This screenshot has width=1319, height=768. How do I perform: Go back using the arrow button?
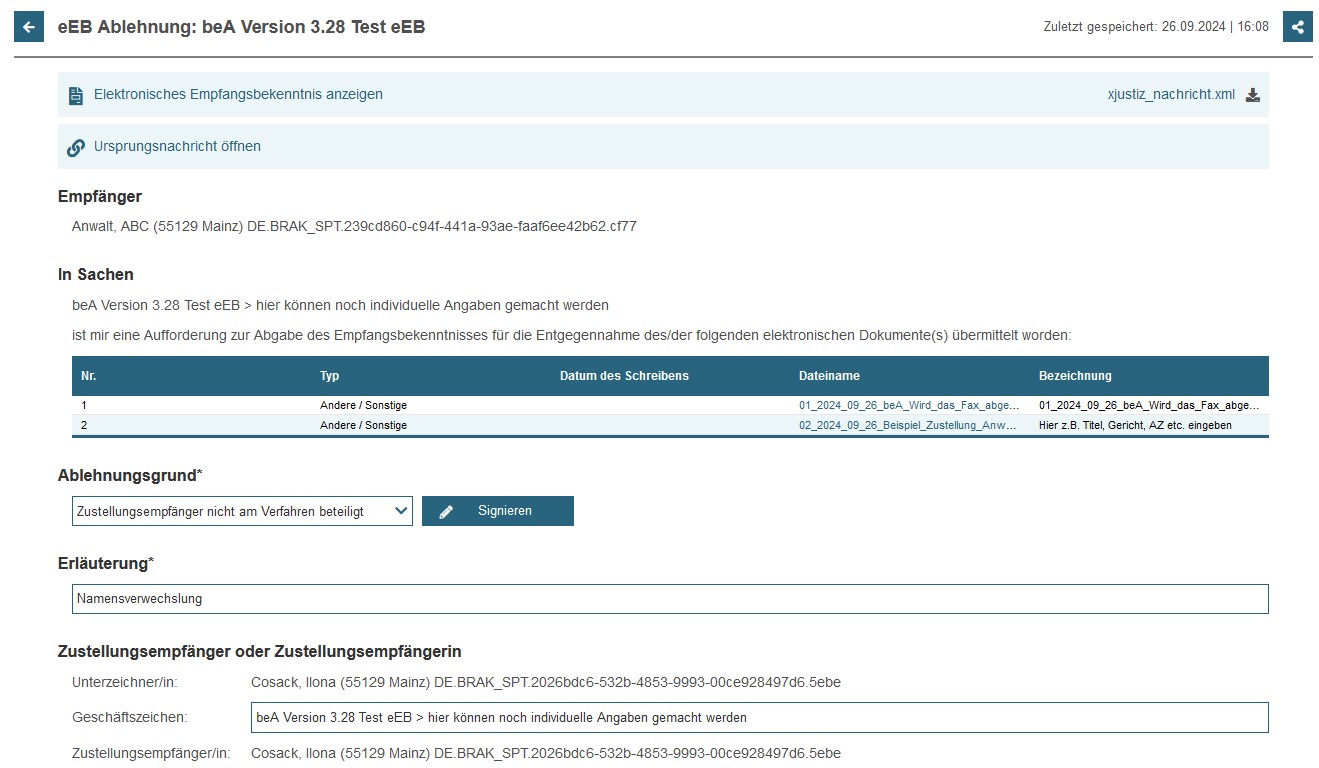[x=29, y=27]
